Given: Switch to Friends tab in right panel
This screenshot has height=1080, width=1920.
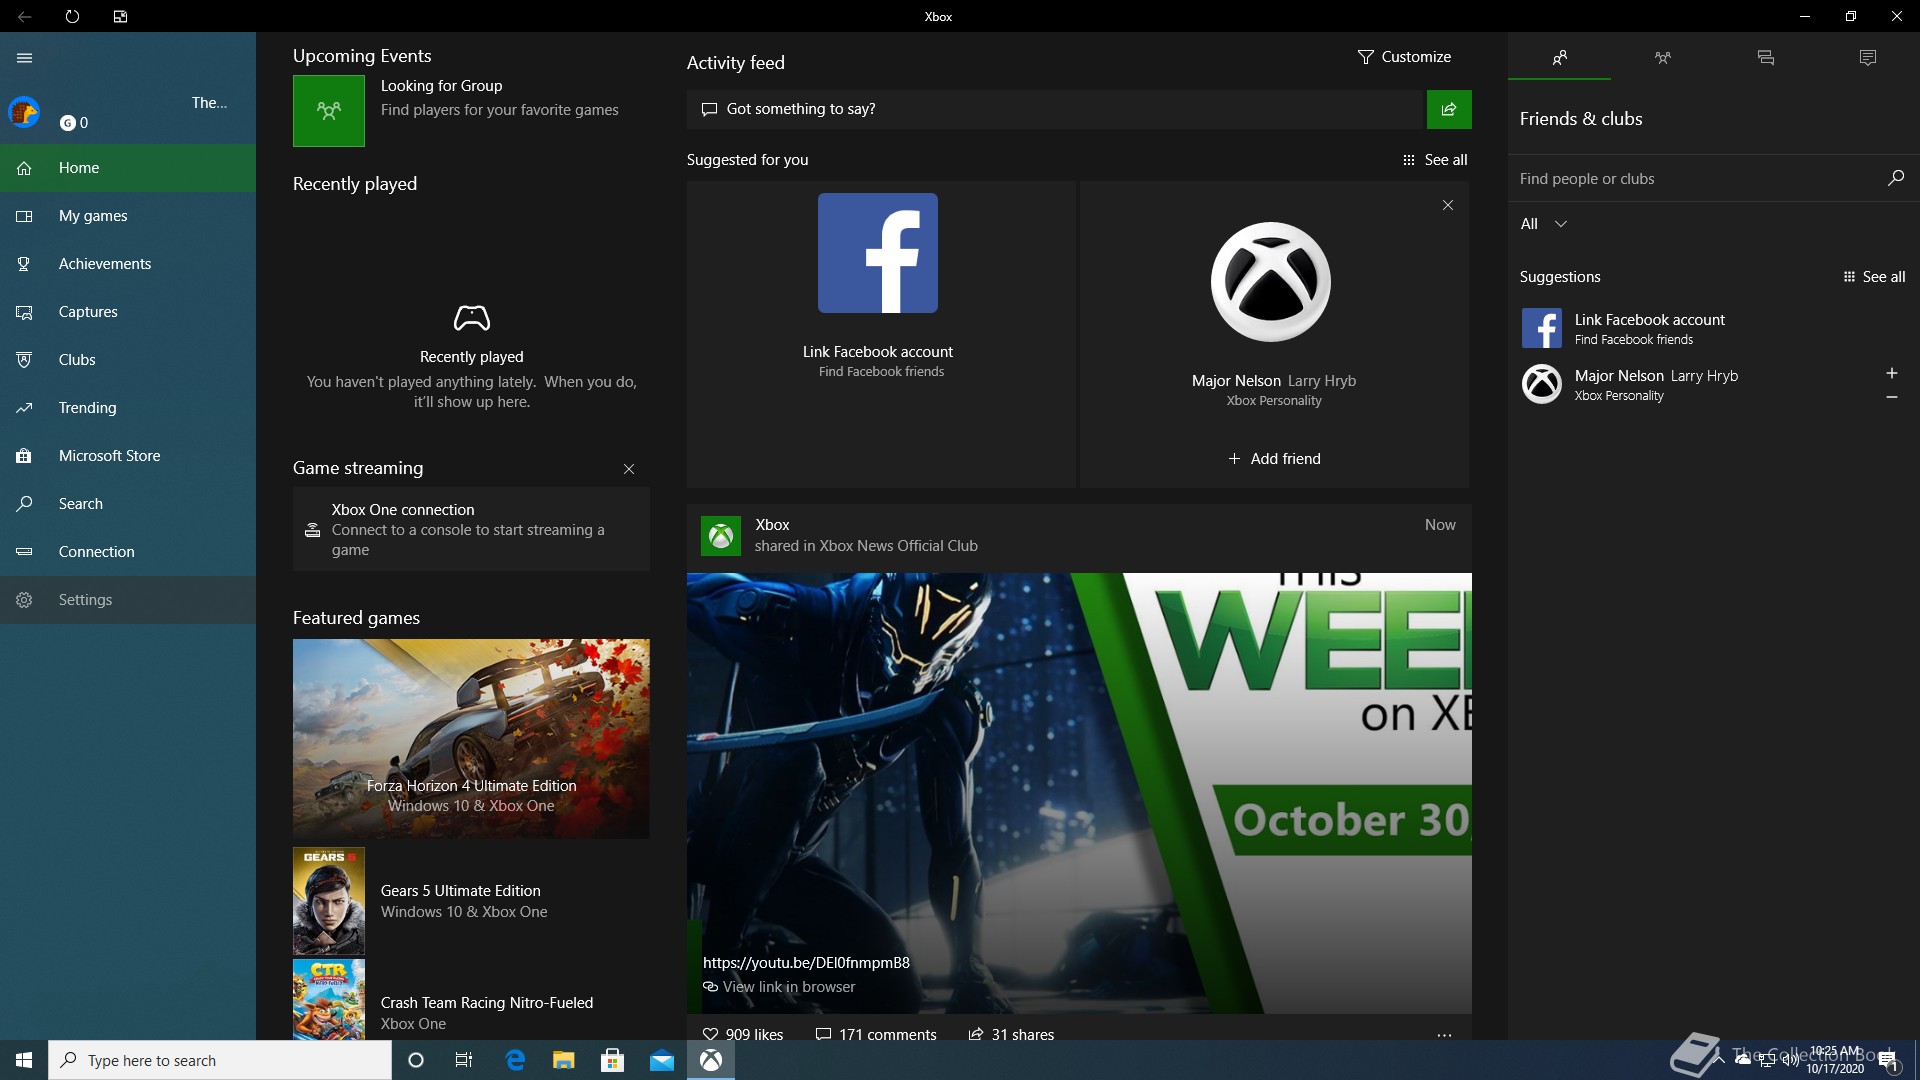Looking at the screenshot, I should 1559,57.
